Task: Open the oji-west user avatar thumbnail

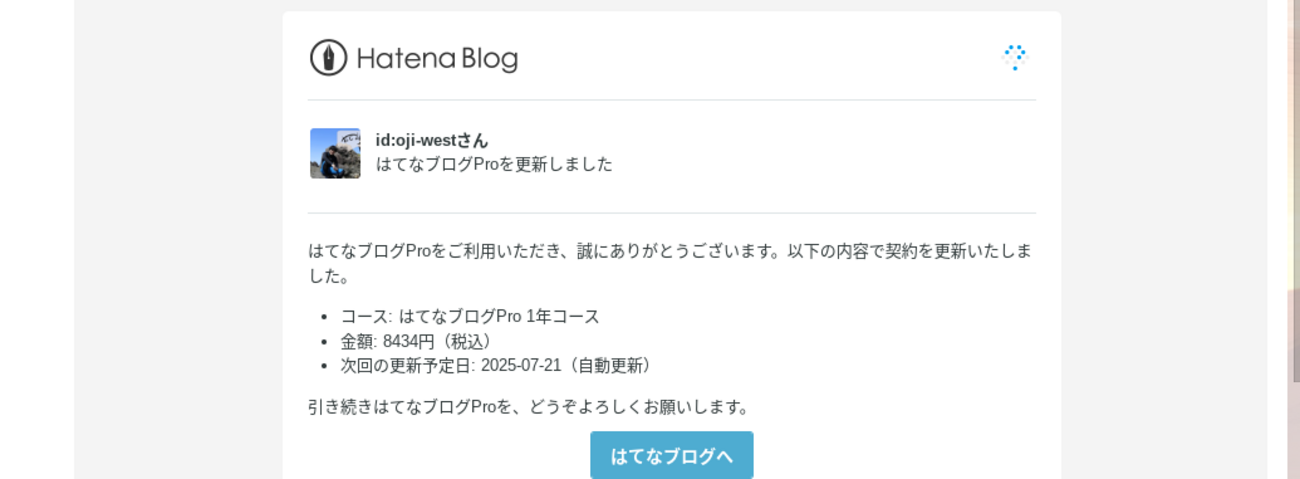Action: click(335, 153)
